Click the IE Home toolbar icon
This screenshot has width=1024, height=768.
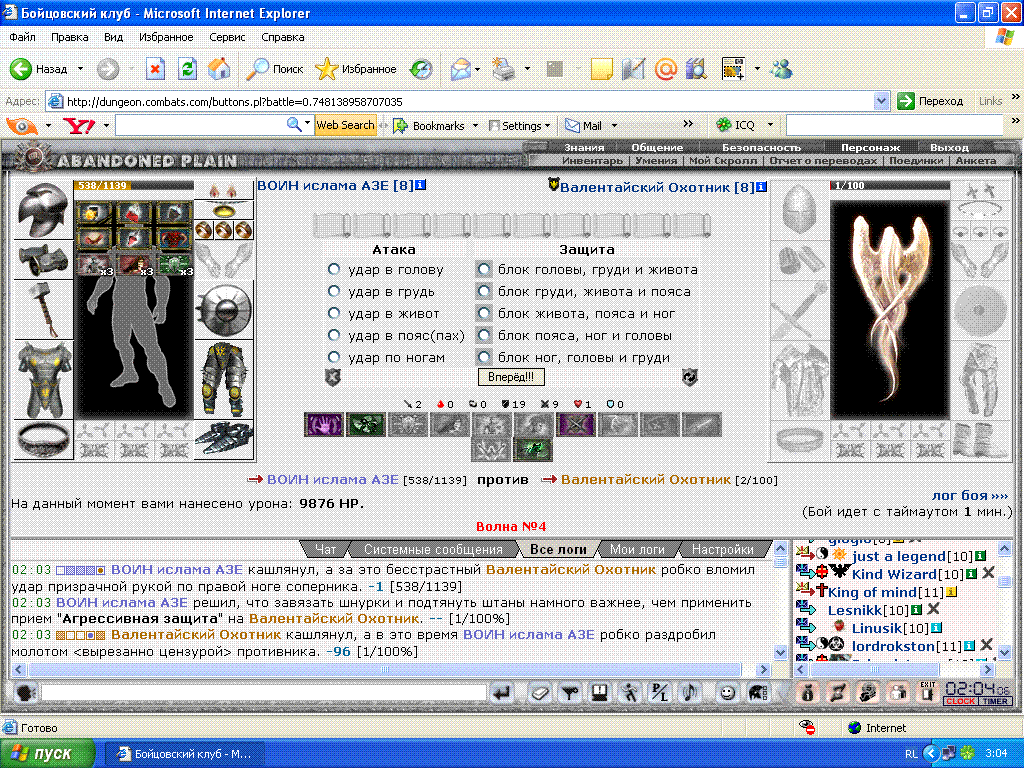(219, 69)
